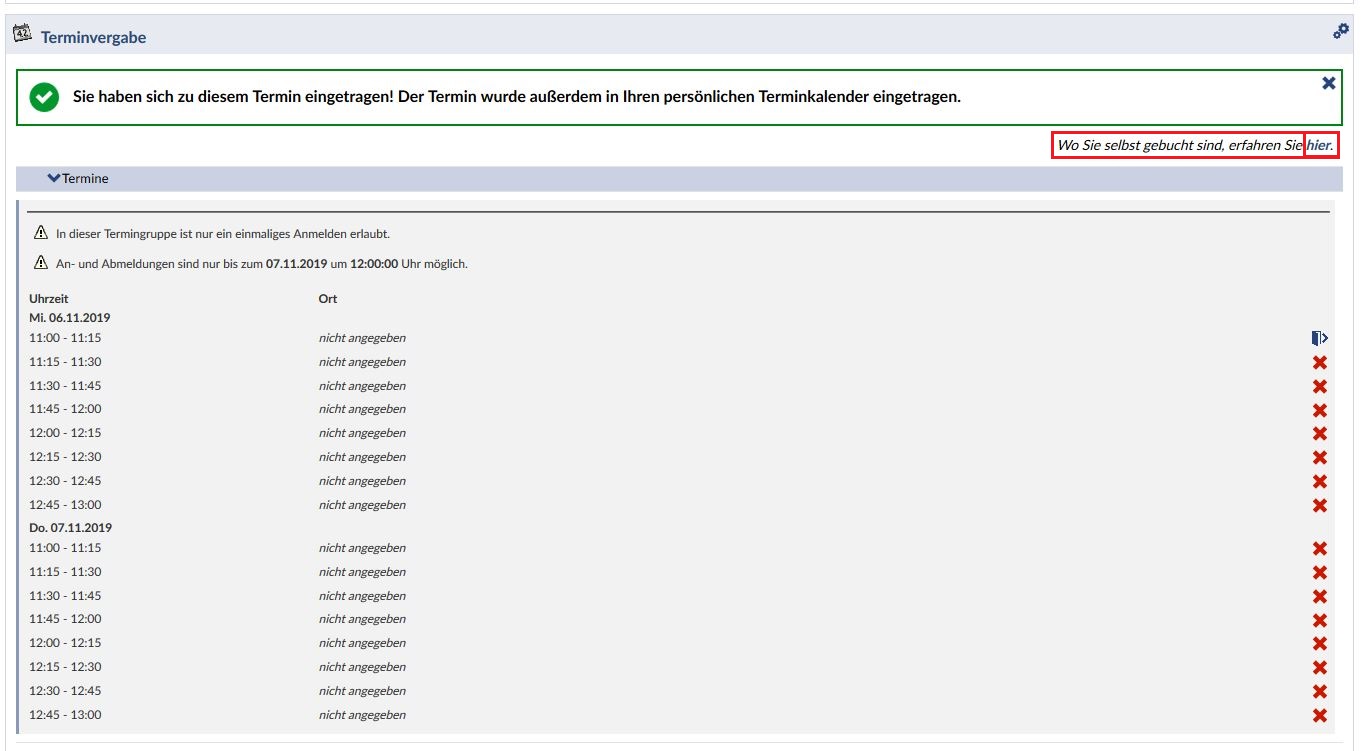Click red X for Wednesday 11:15 - 11:30
This screenshot has height=751, width=1361.
pyautogui.click(x=1319, y=363)
